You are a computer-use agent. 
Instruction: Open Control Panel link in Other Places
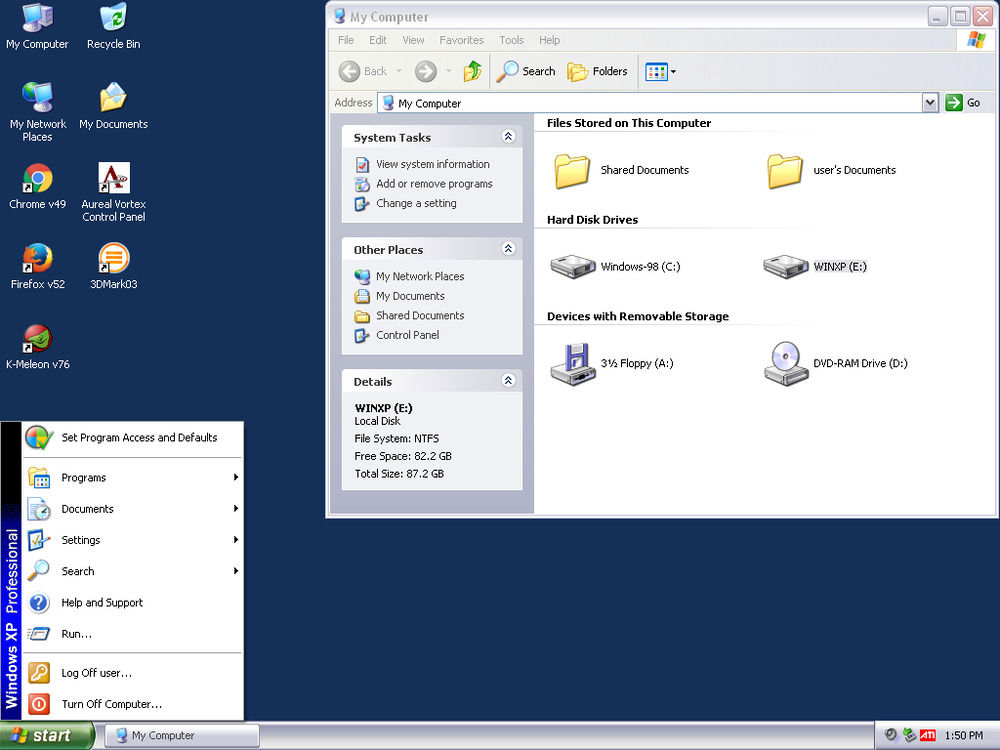[x=408, y=335]
